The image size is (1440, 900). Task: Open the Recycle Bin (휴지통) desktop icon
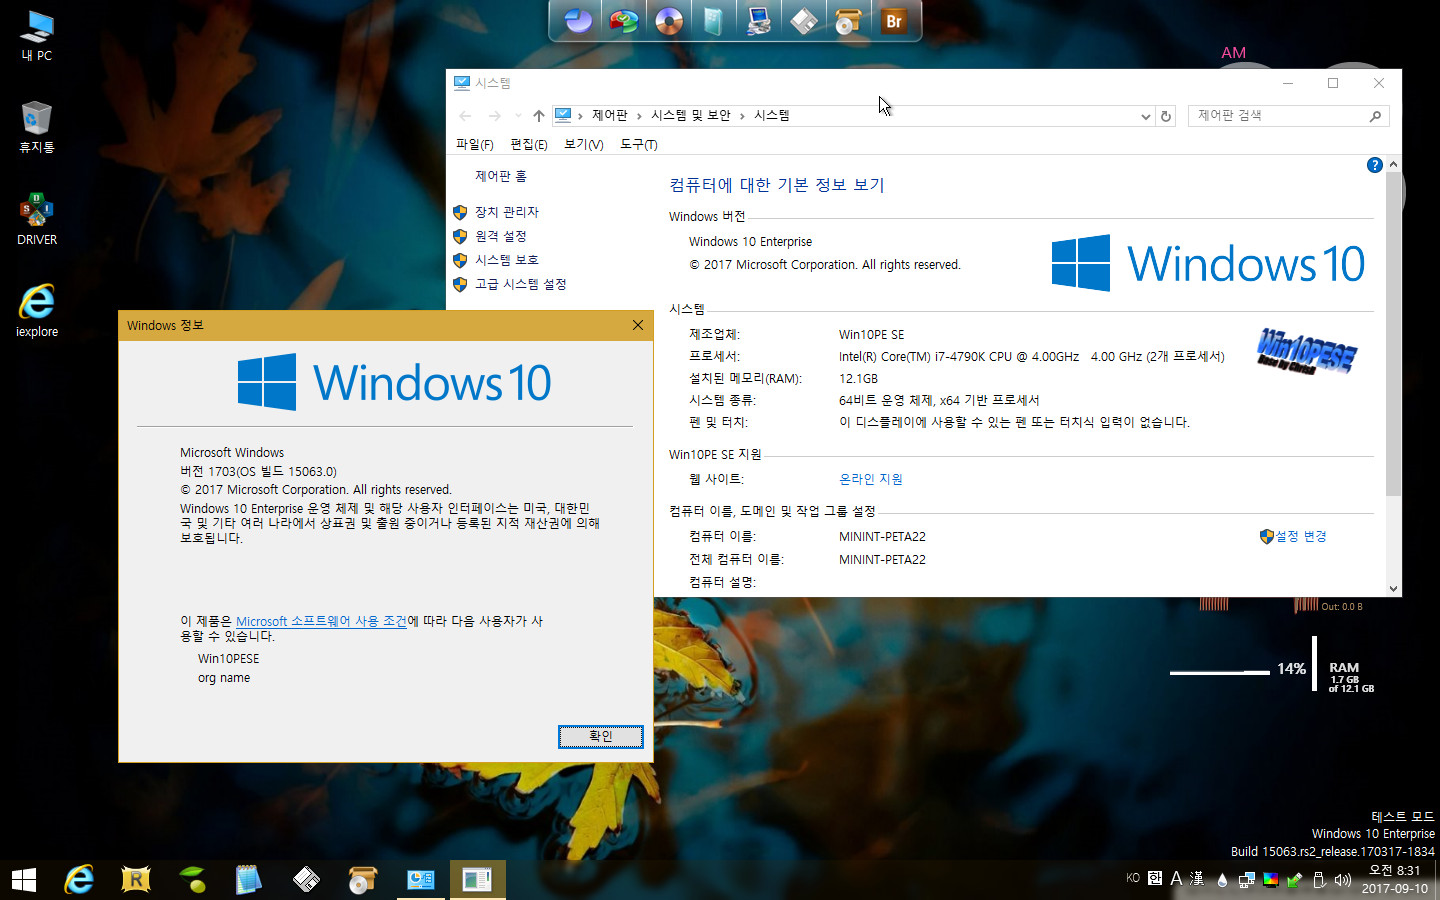tap(37, 127)
